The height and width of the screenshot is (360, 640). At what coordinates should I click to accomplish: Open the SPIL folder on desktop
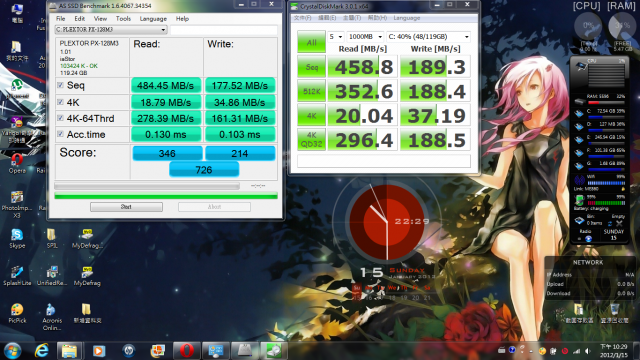point(52,238)
